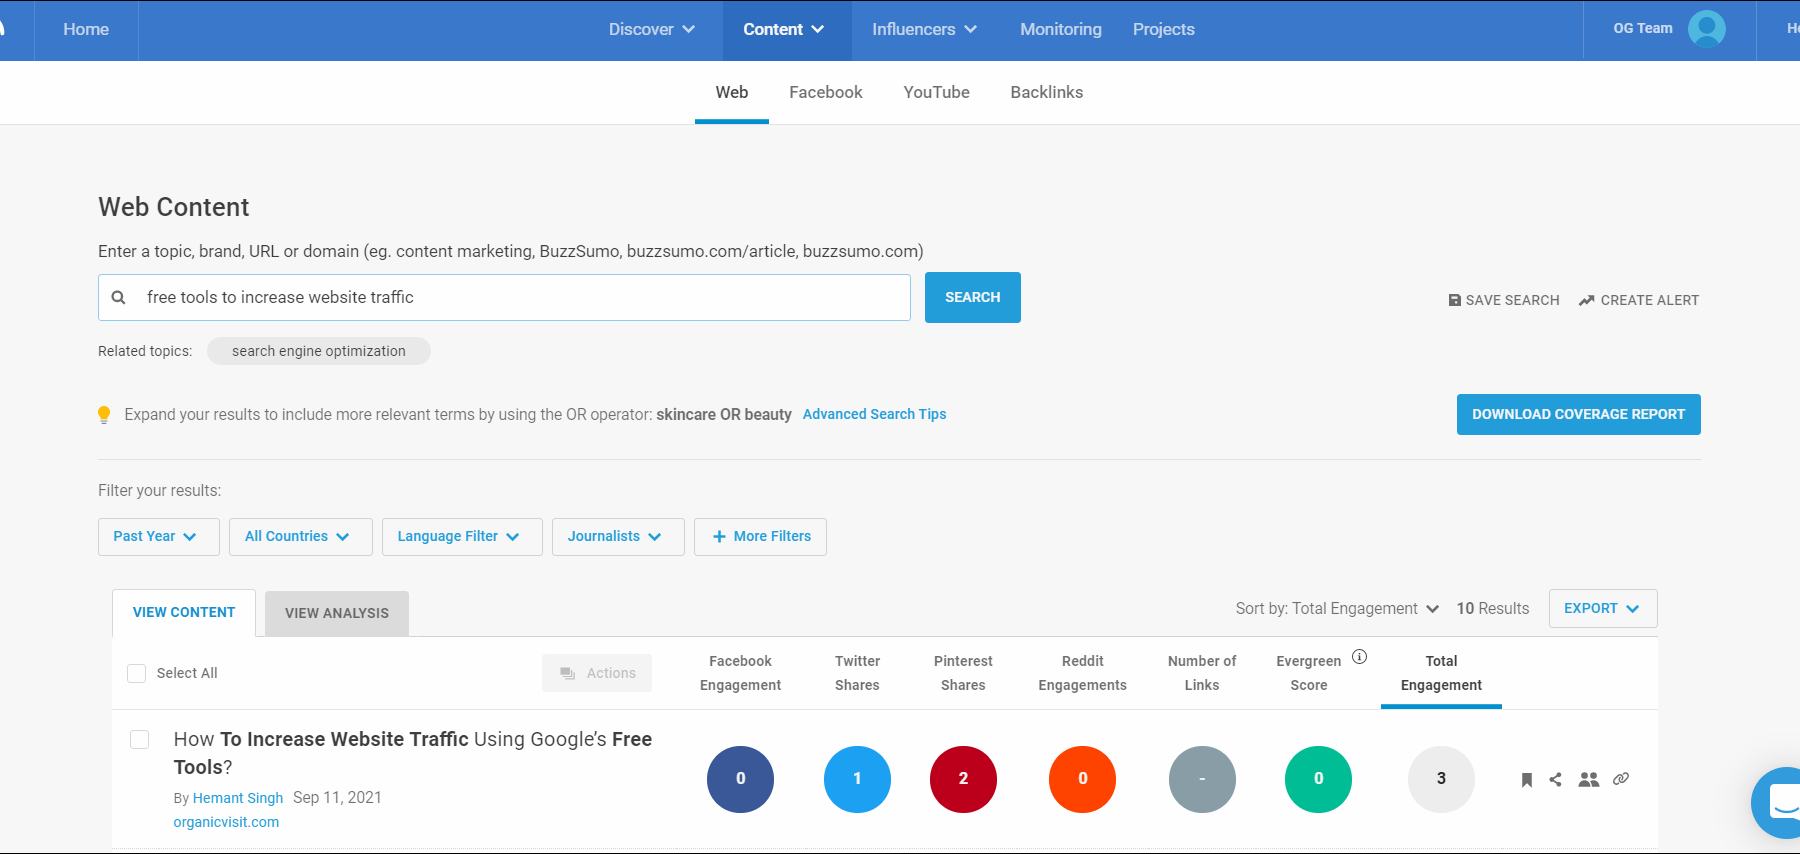Open Sort by Total Engagement dropdown

[x=1337, y=608]
